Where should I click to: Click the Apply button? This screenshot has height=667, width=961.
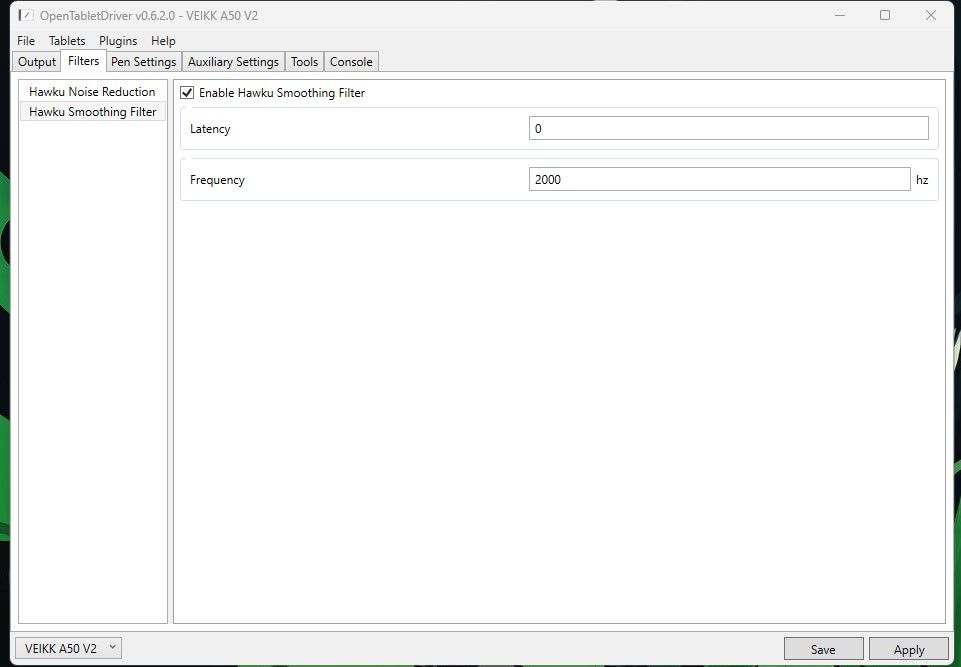908,648
